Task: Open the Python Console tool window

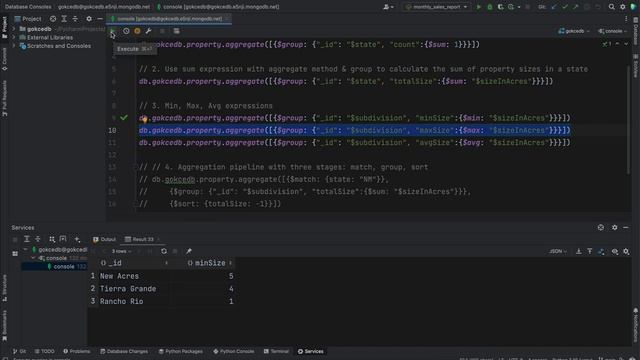Action: click(234, 351)
